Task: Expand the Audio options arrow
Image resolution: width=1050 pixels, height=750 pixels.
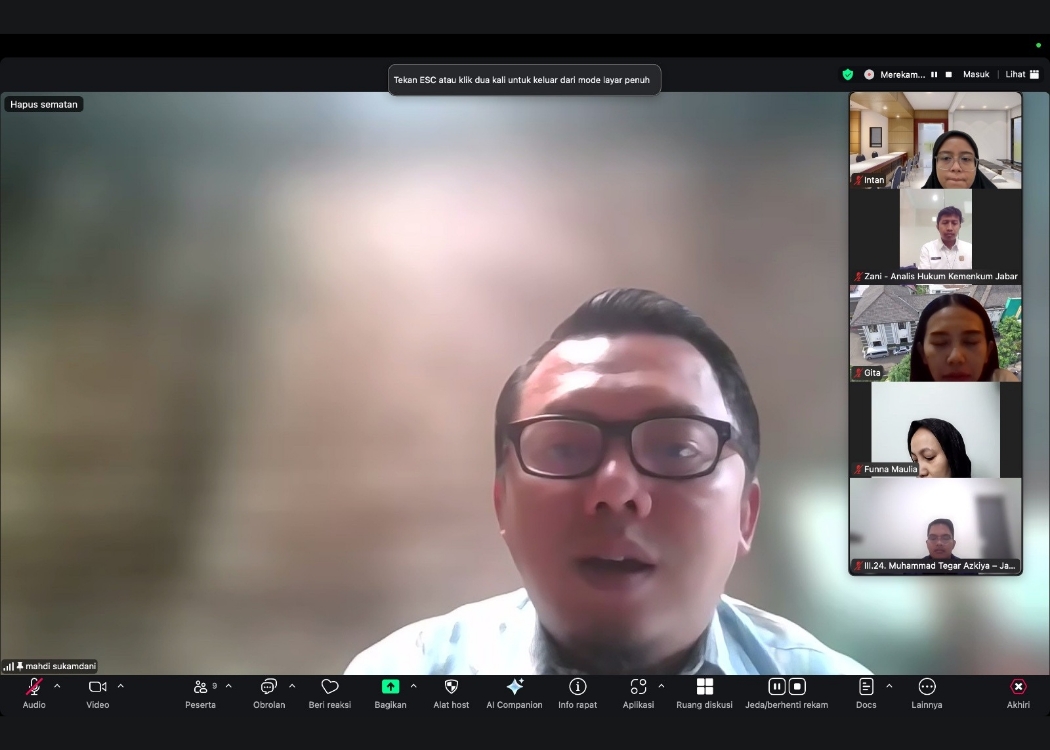Action: click(57, 686)
